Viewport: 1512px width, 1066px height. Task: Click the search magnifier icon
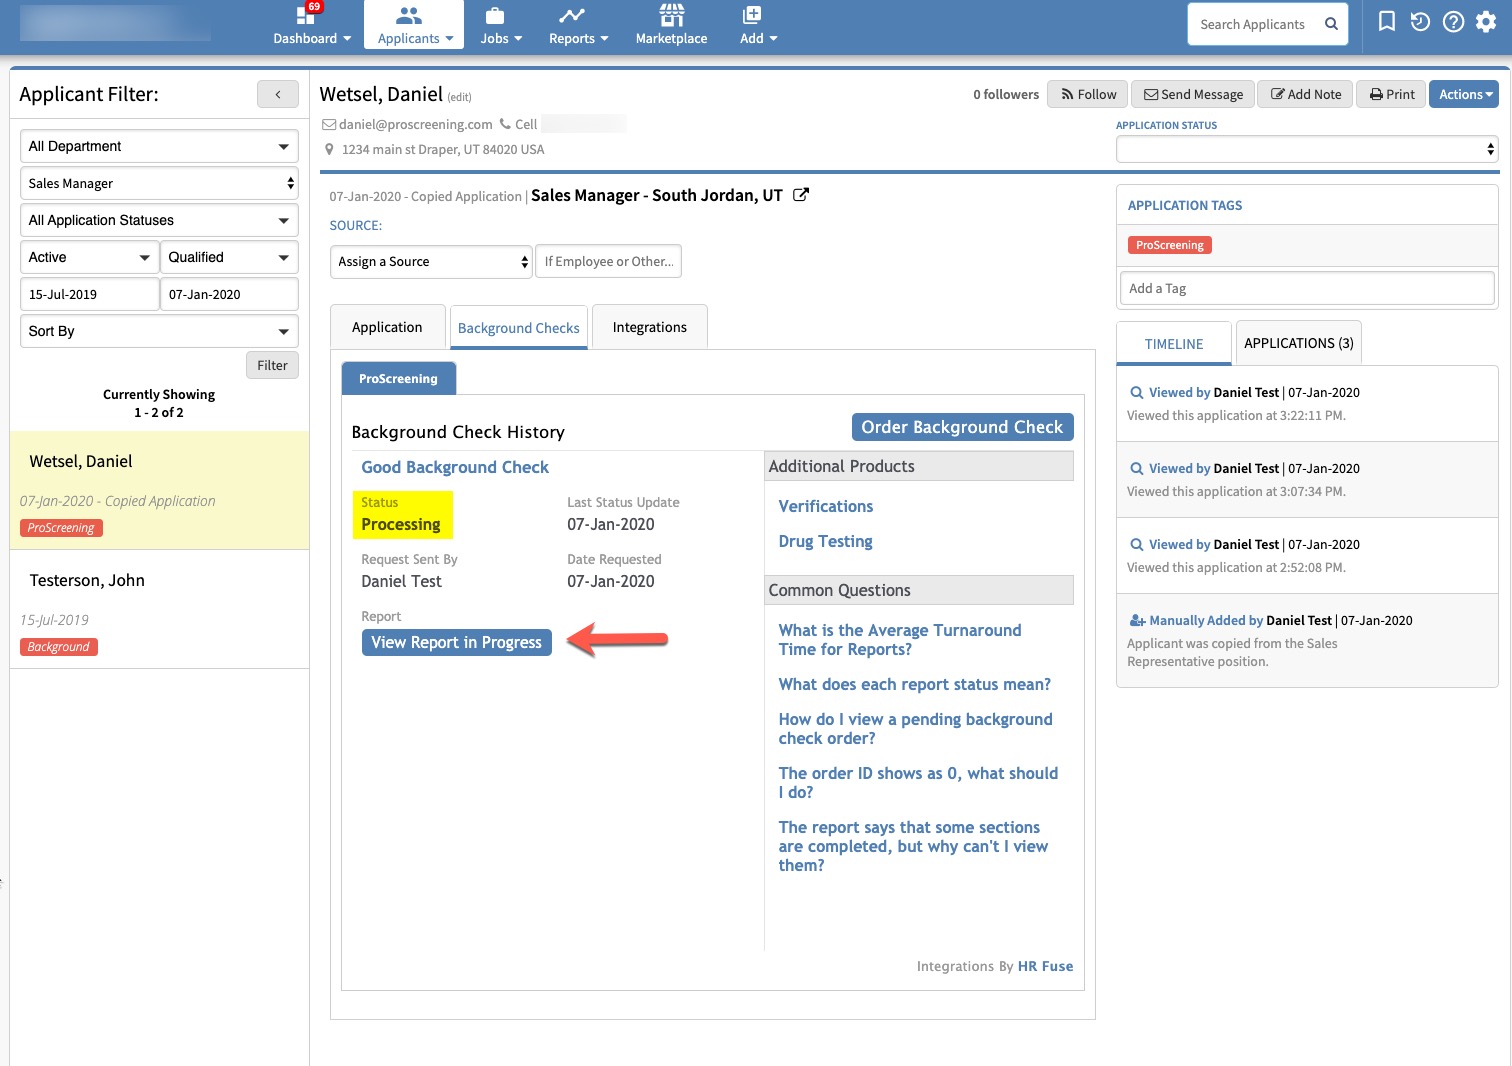[1331, 24]
